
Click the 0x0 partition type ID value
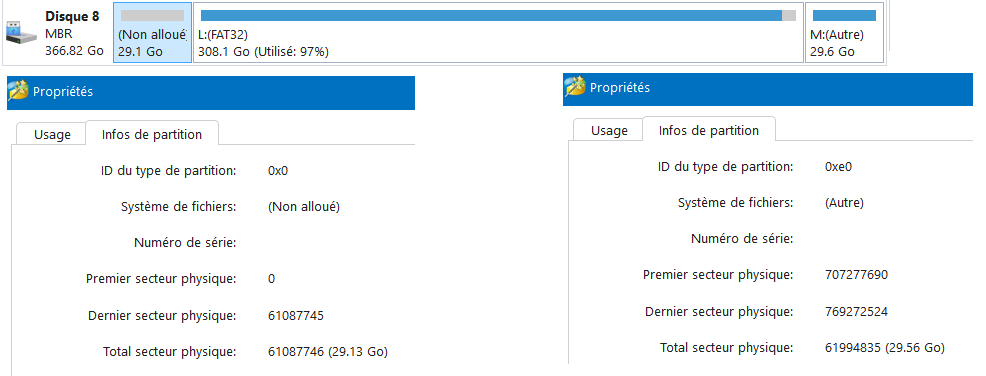pos(278,170)
